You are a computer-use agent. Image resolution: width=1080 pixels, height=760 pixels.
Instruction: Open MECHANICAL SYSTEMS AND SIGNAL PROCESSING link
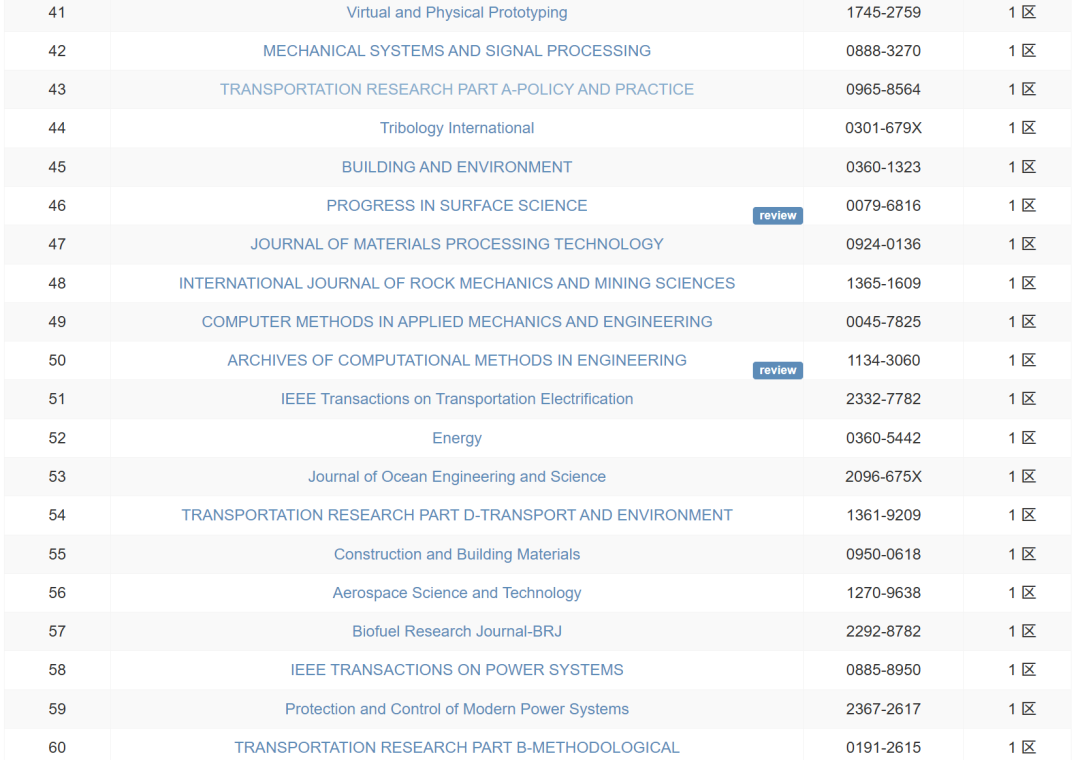coord(457,51)
